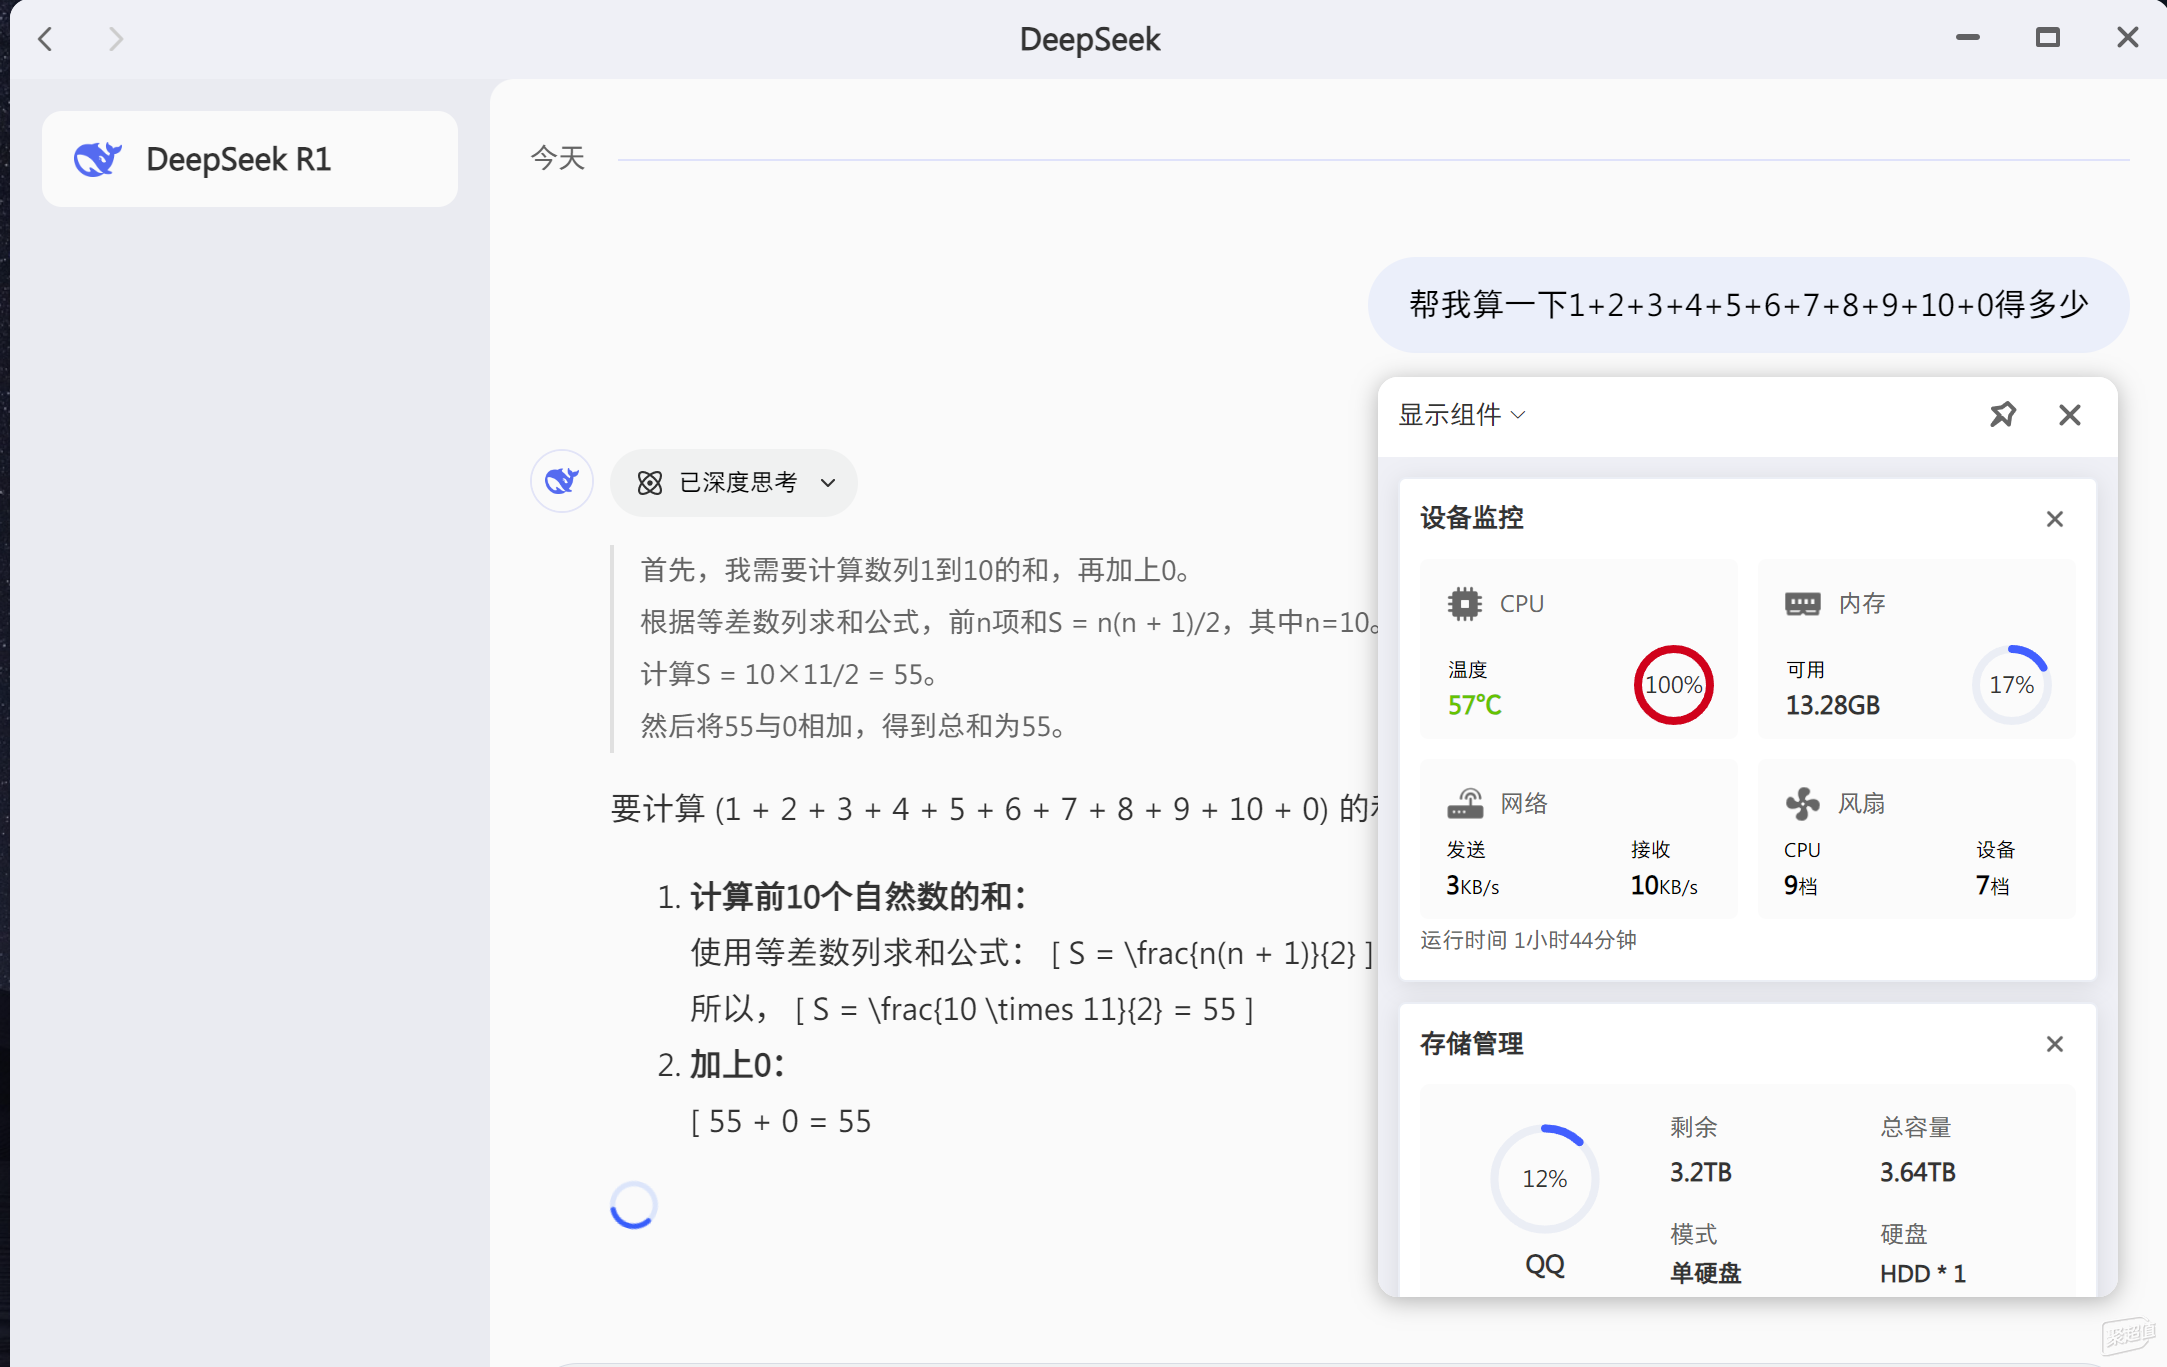This screenshot has width=2167, height=1367.
Task: Click the CPU chip icon
Action: pyautogui.click(x=1465, y=603)
